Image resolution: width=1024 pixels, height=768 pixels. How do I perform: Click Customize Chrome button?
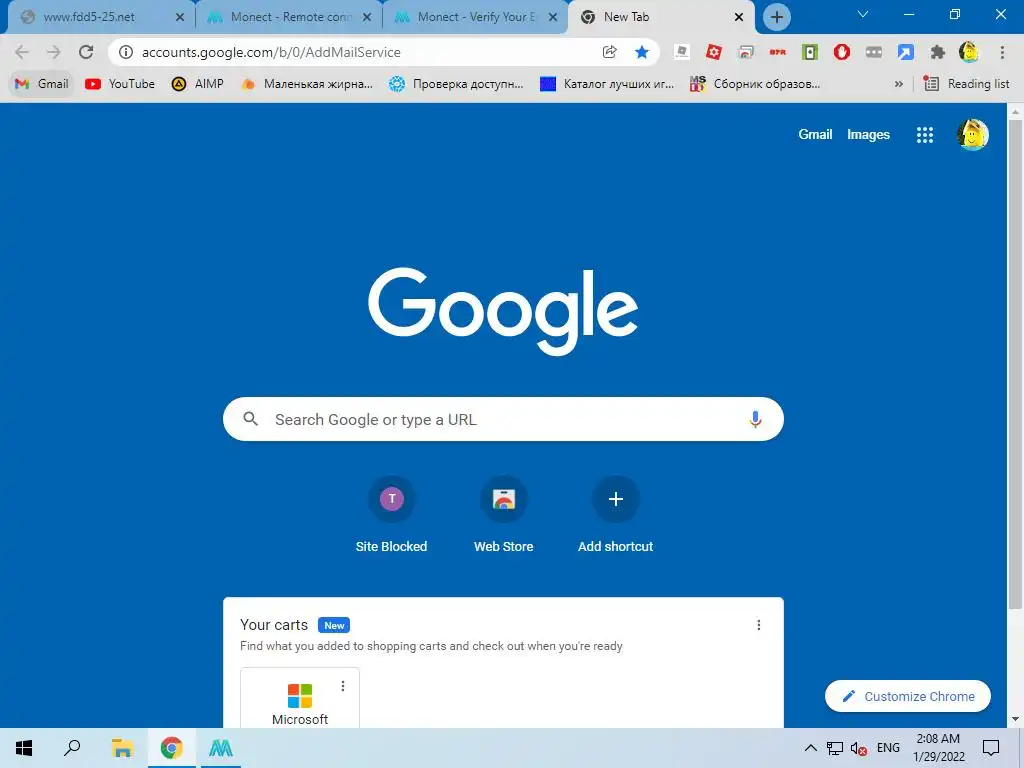tap(908, 696)
